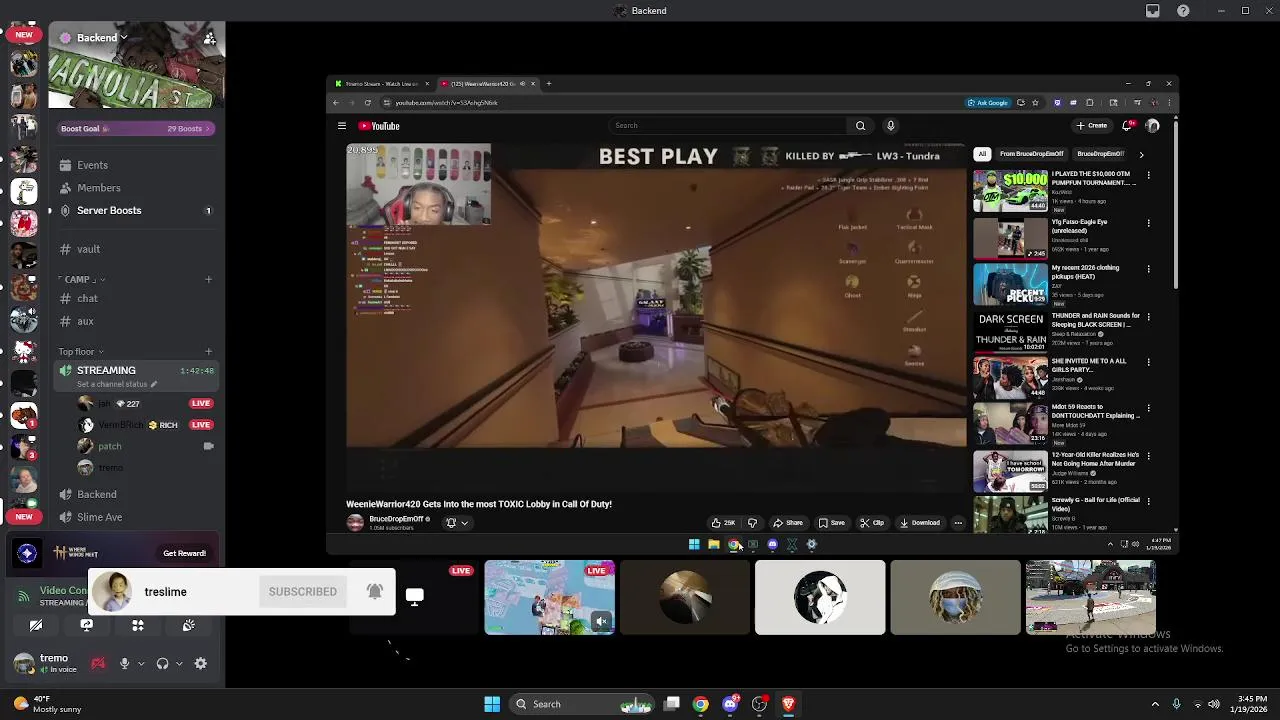Toggle the SUBSCRIBED button for treslime

point(302,592)
